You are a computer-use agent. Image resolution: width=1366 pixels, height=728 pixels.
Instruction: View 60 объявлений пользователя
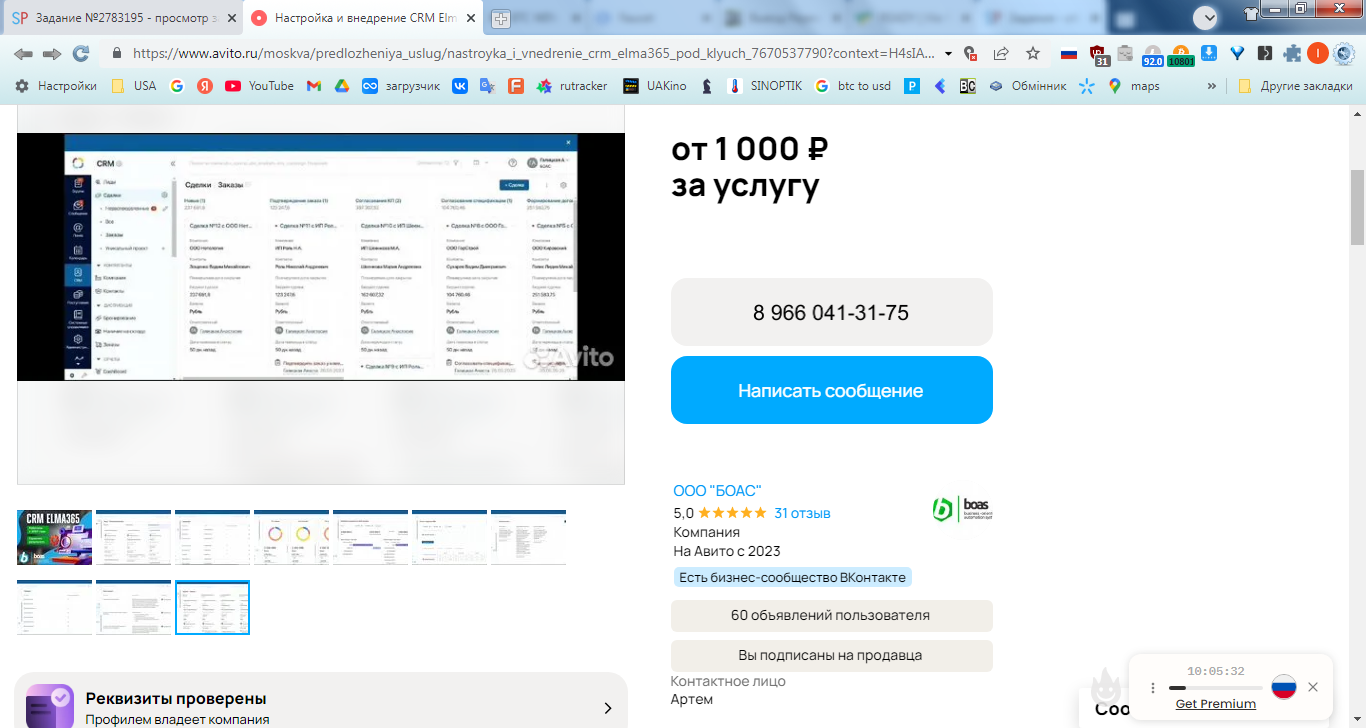[831, 616]
